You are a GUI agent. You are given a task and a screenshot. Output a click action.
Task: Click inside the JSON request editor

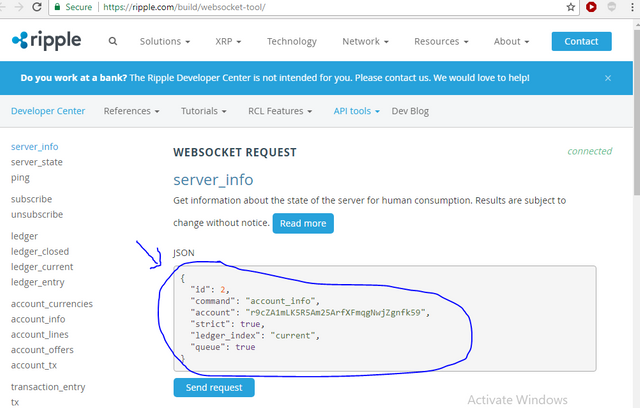tap(385, 318)
